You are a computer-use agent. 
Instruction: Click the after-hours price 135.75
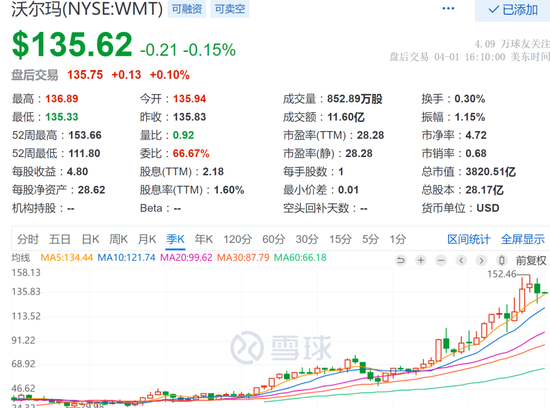coord(85,75)
